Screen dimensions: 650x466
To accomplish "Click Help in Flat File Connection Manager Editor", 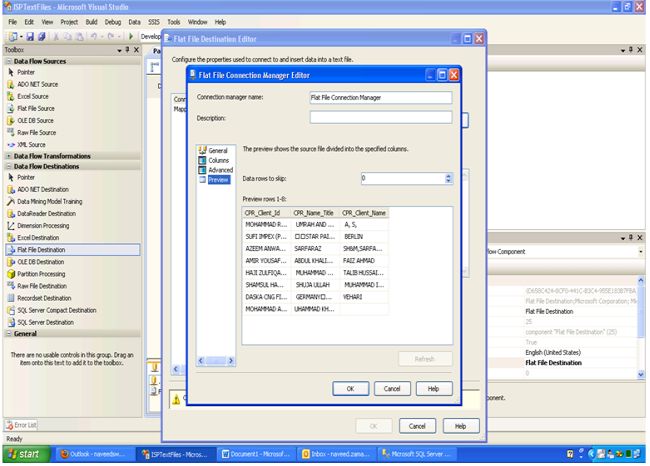I will click(x=434, y=388).
